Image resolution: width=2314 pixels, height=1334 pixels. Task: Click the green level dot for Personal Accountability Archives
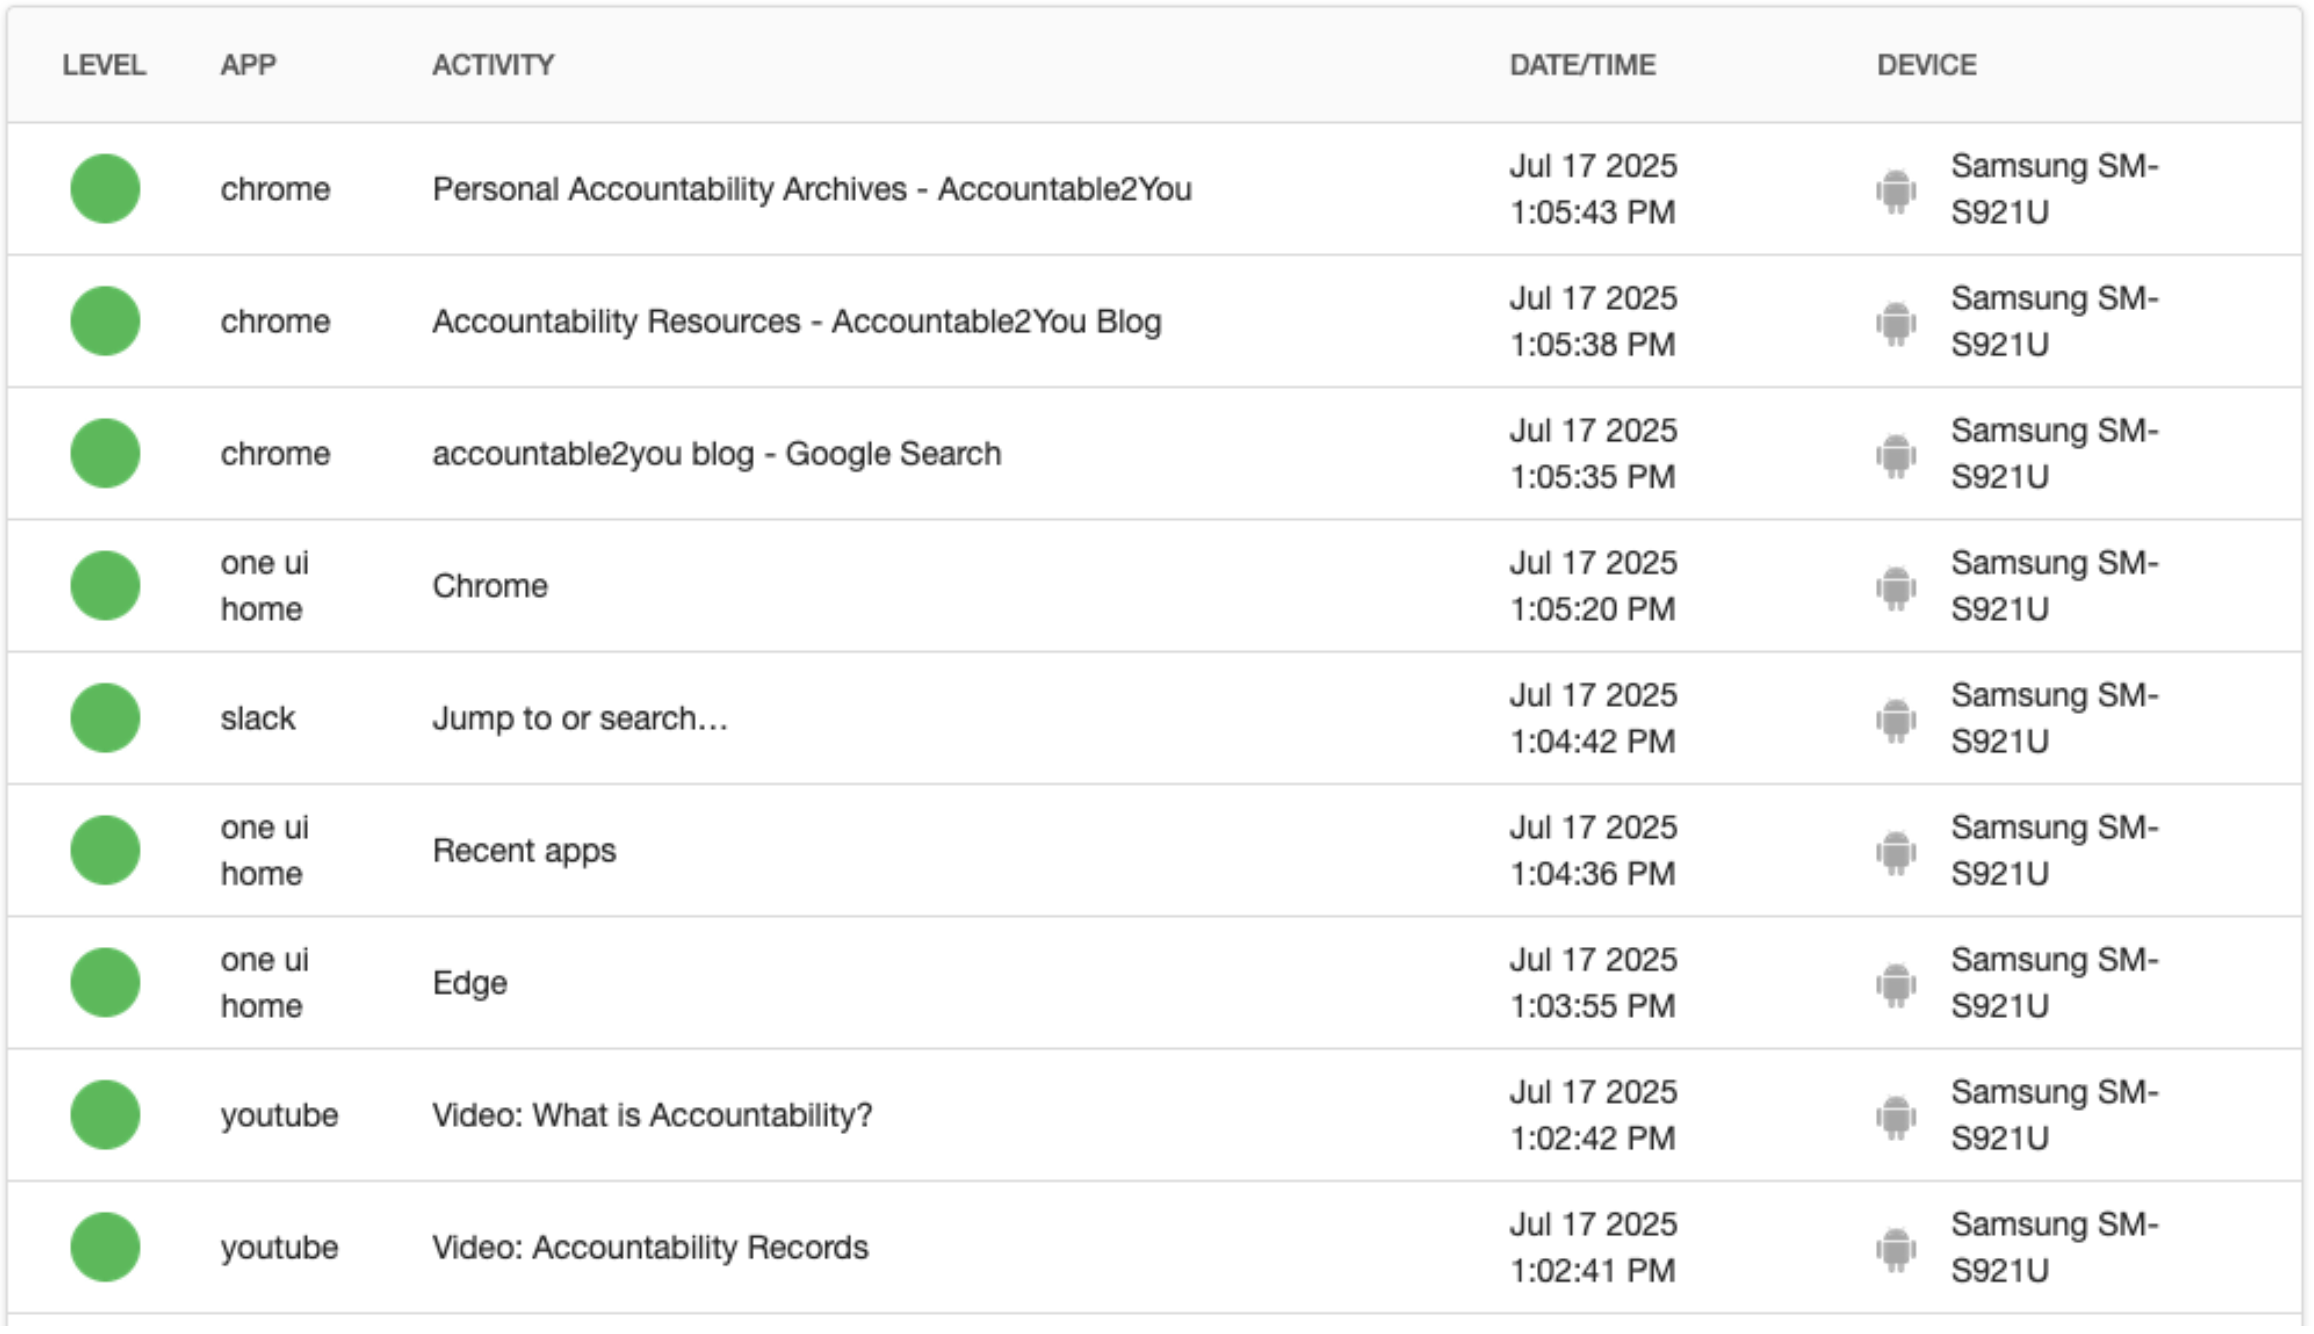(105, 189)
